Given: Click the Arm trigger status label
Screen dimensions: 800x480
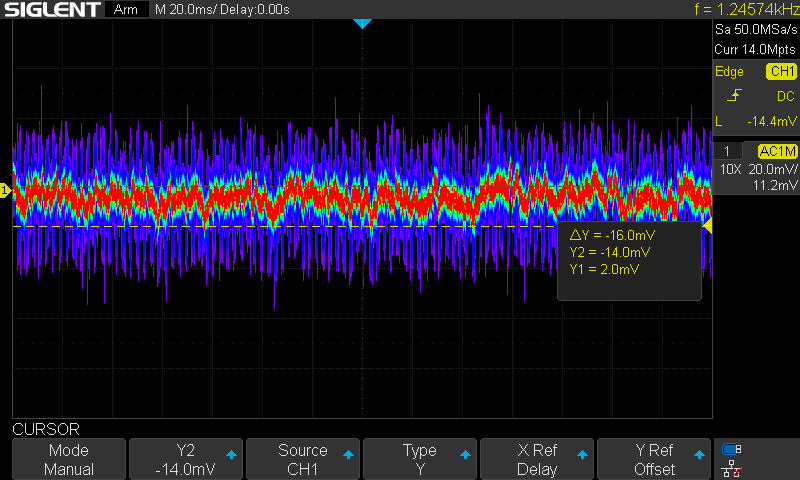Looking at the screenshot, I should tap(126, 9).
